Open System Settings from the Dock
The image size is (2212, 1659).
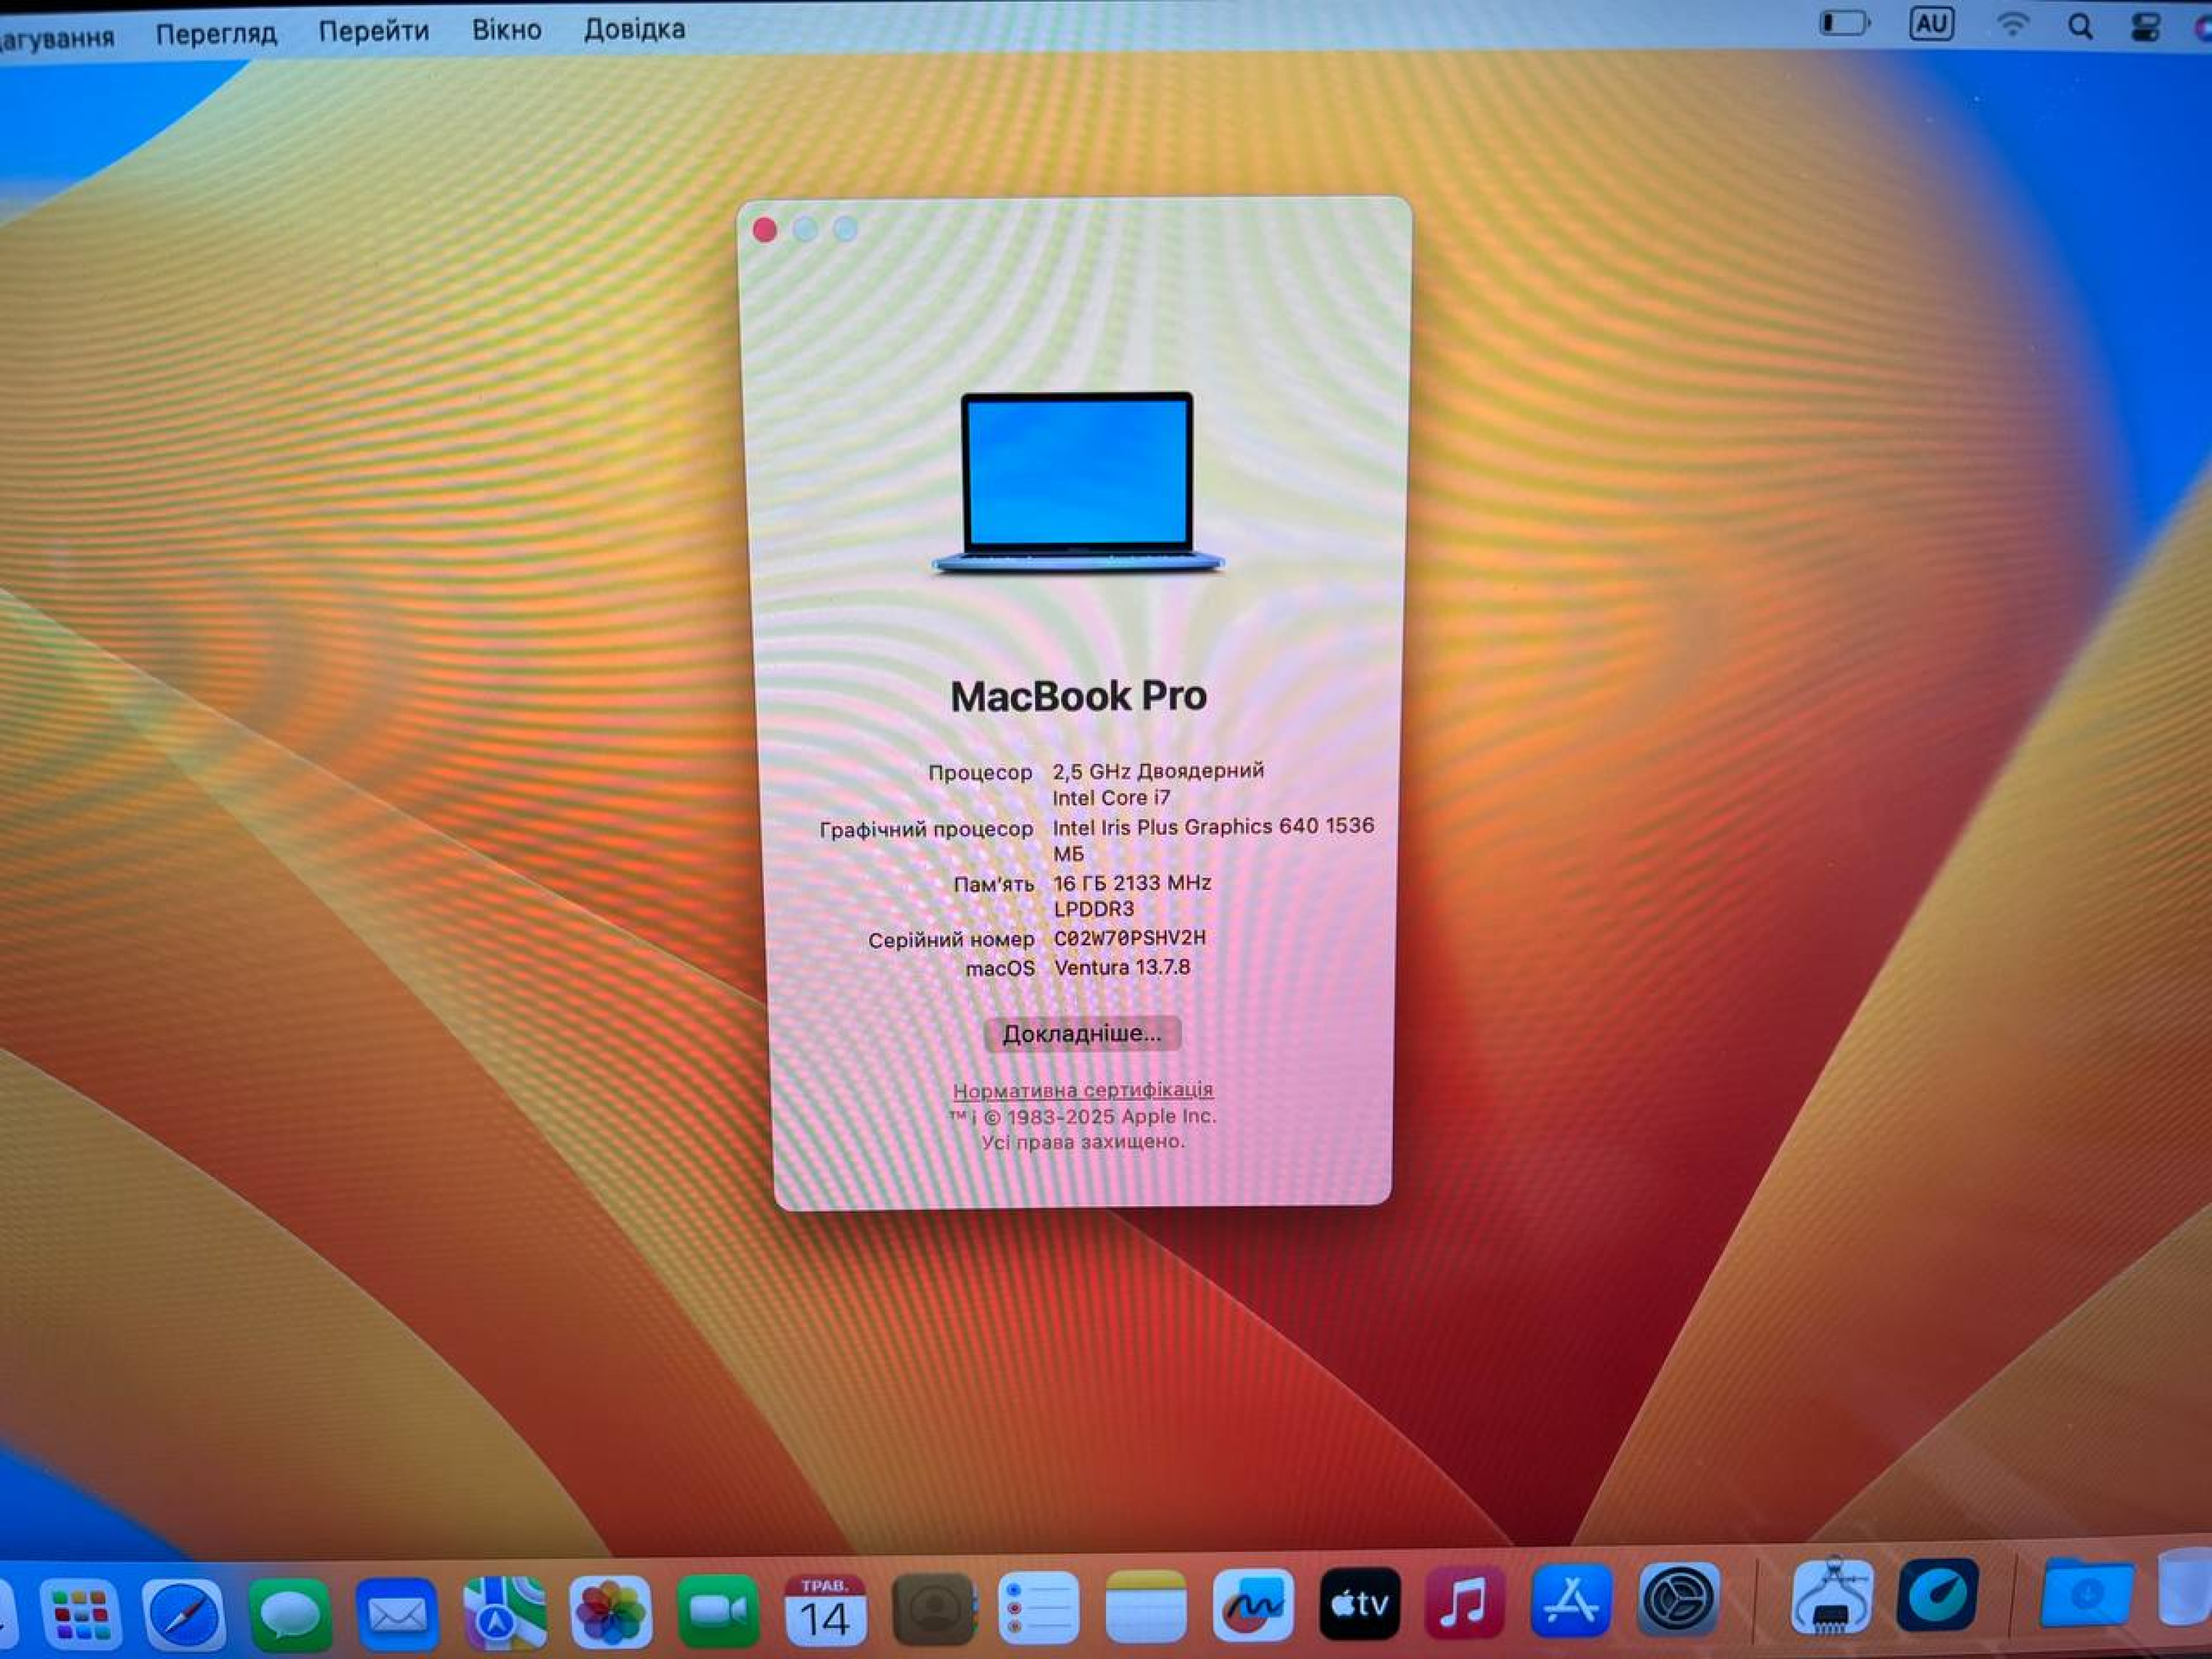coord(1678,1599)
